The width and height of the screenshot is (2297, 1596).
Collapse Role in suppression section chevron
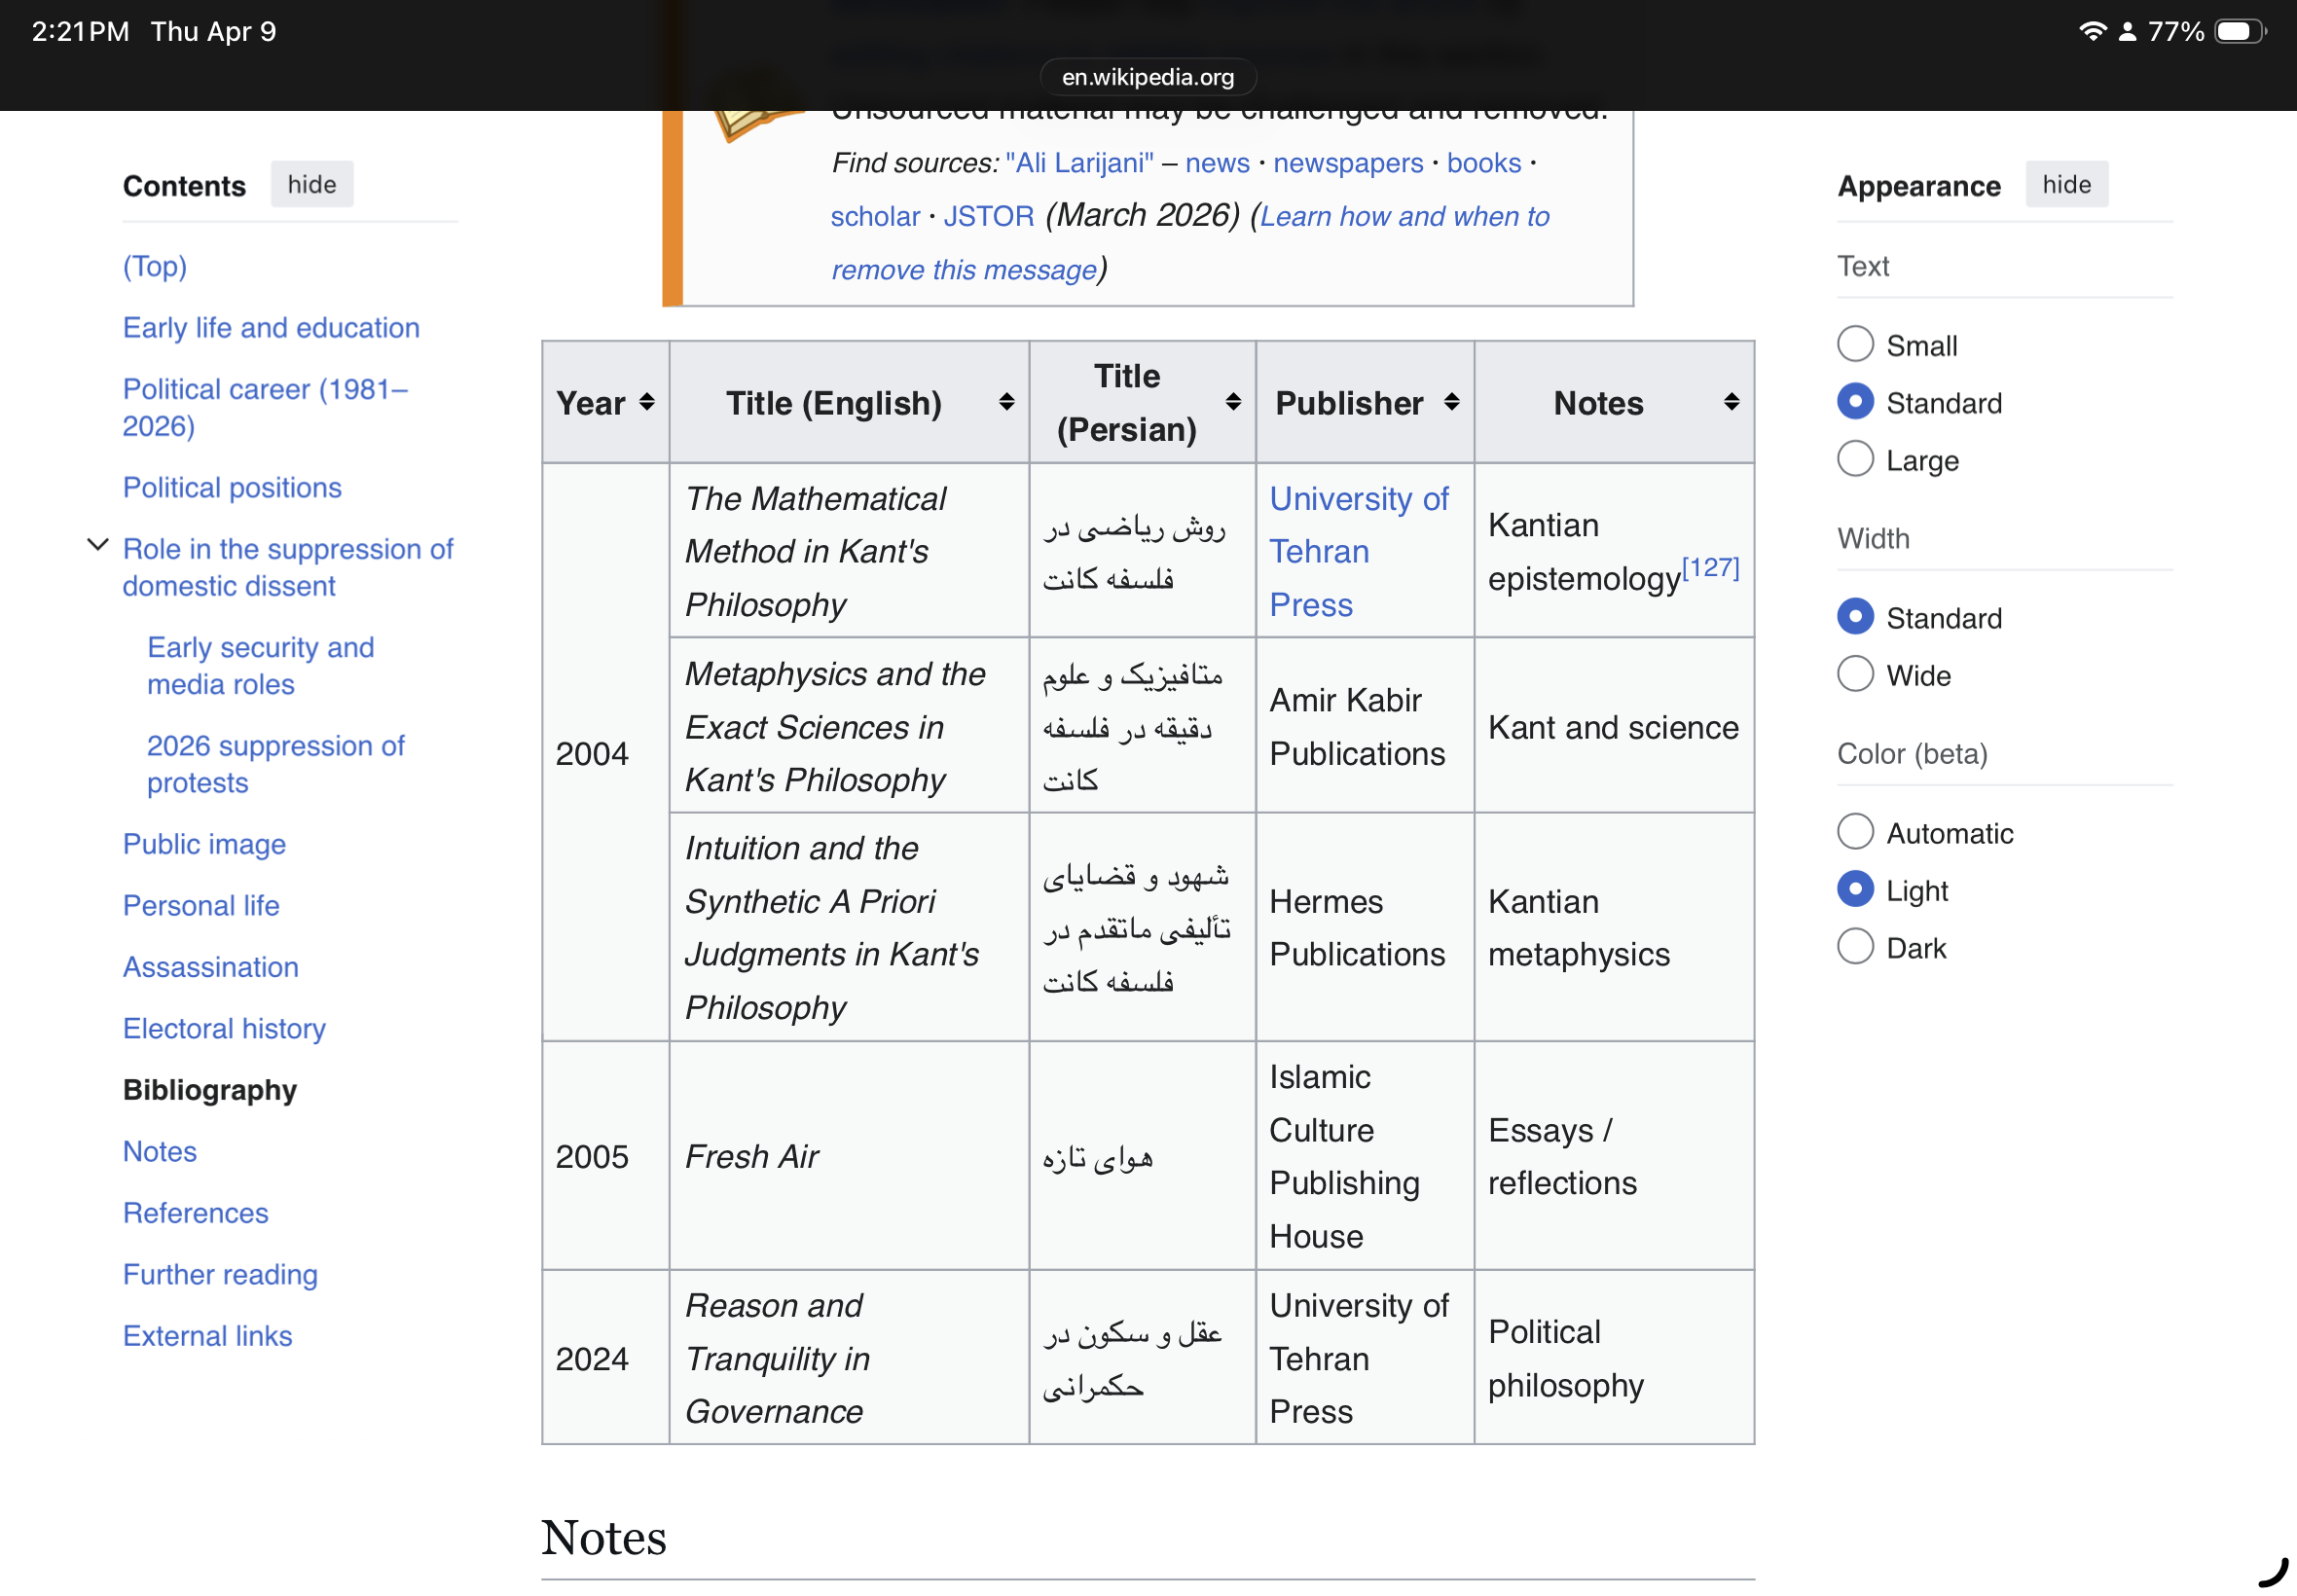point(98,546)
